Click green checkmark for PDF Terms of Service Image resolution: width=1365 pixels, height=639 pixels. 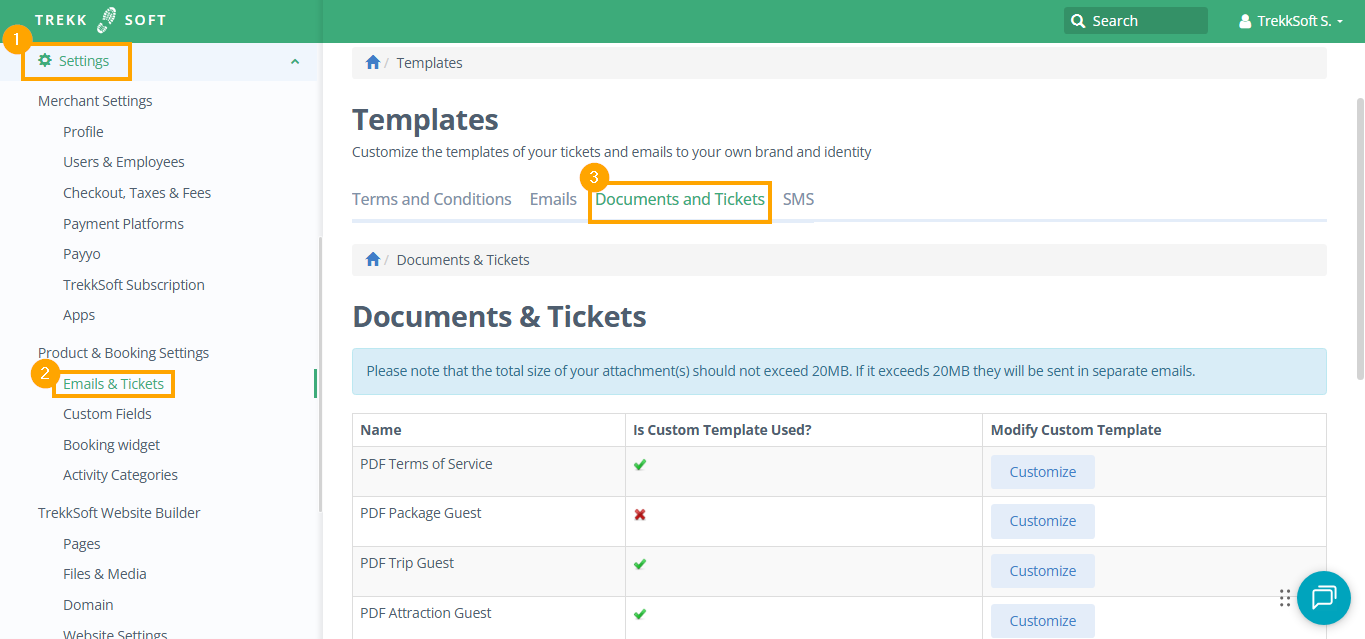pos(640,465)
